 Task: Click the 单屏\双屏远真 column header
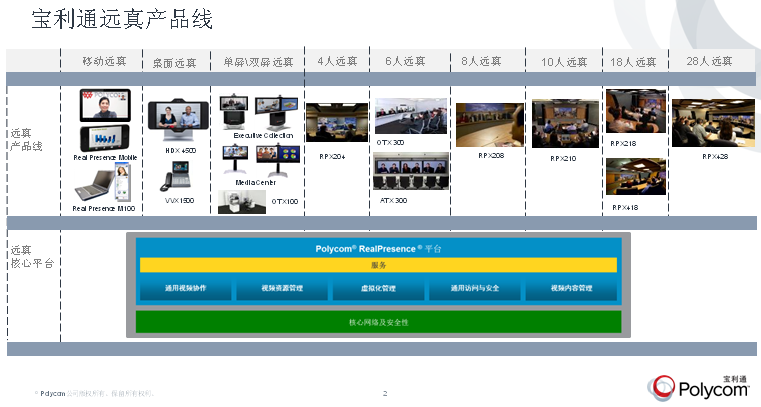(x=258, y=62)
